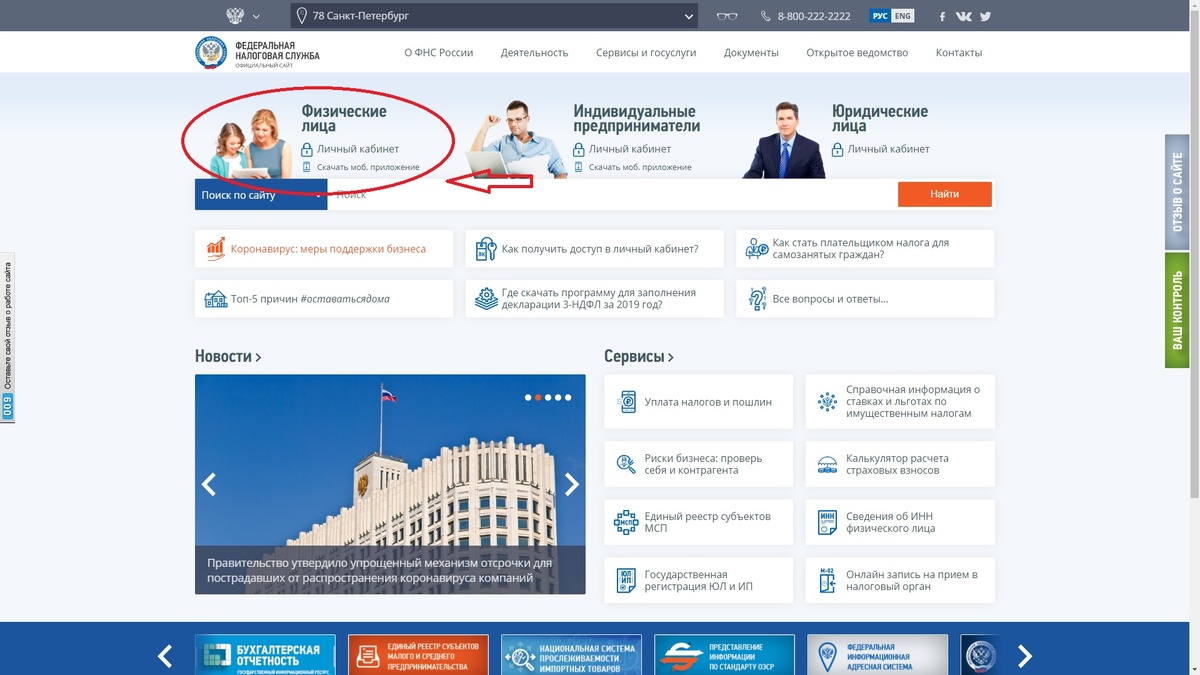
Task: Open the region selector 78 Санкт-Петербург
Action: (494, 16)
